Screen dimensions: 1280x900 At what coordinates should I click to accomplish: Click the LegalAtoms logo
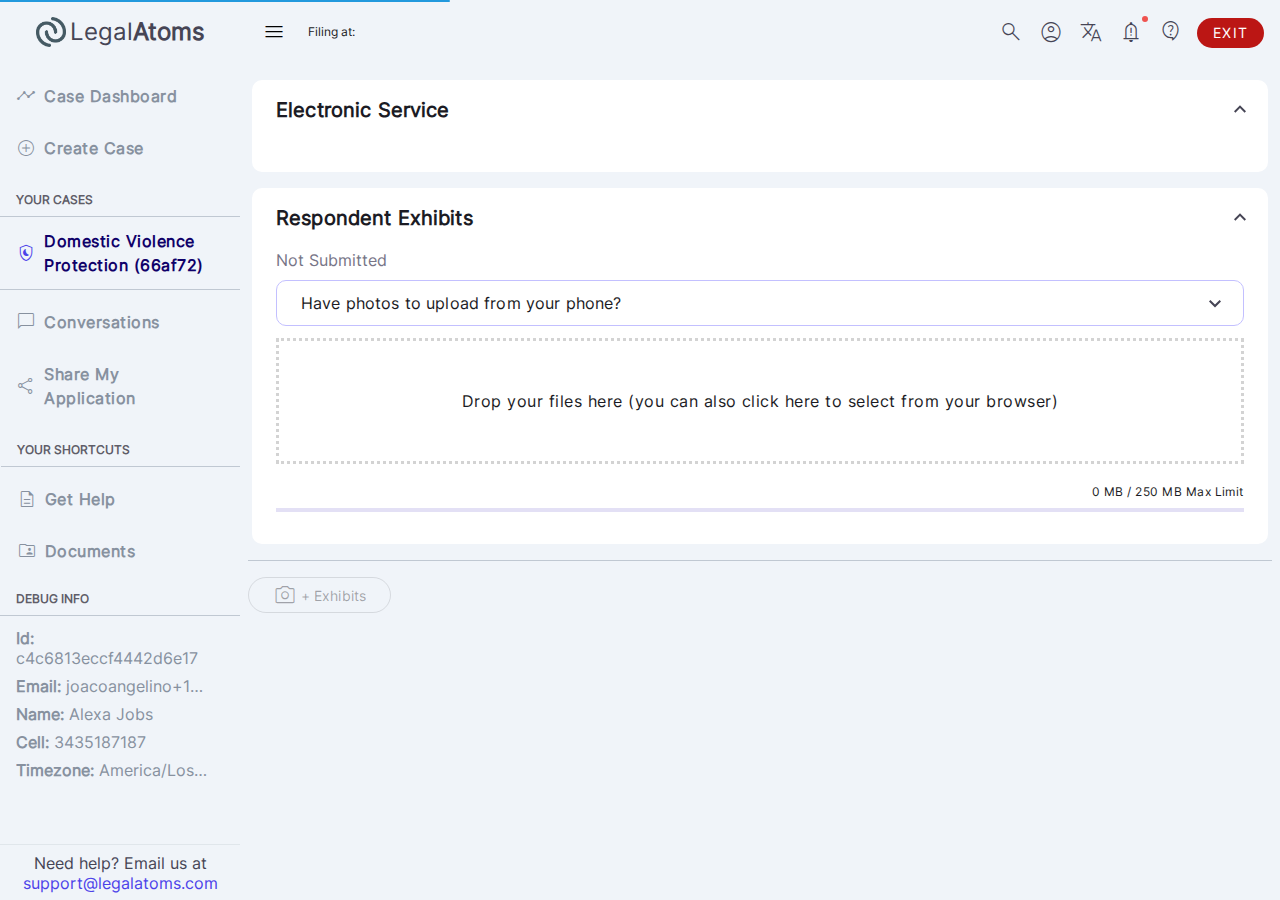coord(120,32)
